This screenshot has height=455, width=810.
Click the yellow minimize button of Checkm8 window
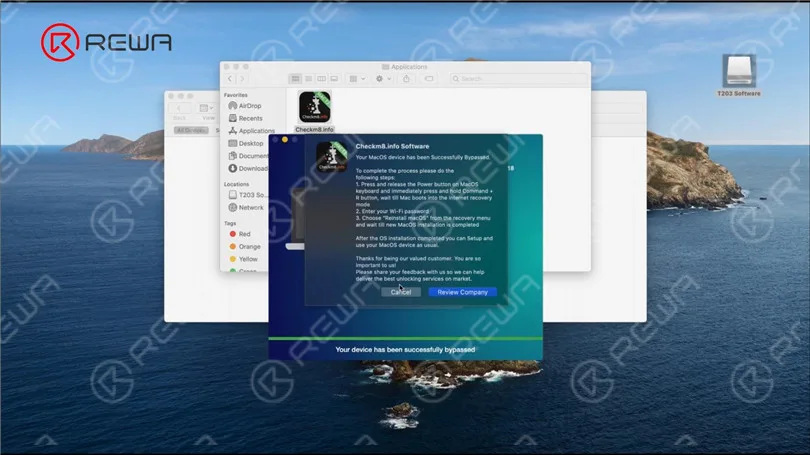pyautogui.click(x=285, y=139)
